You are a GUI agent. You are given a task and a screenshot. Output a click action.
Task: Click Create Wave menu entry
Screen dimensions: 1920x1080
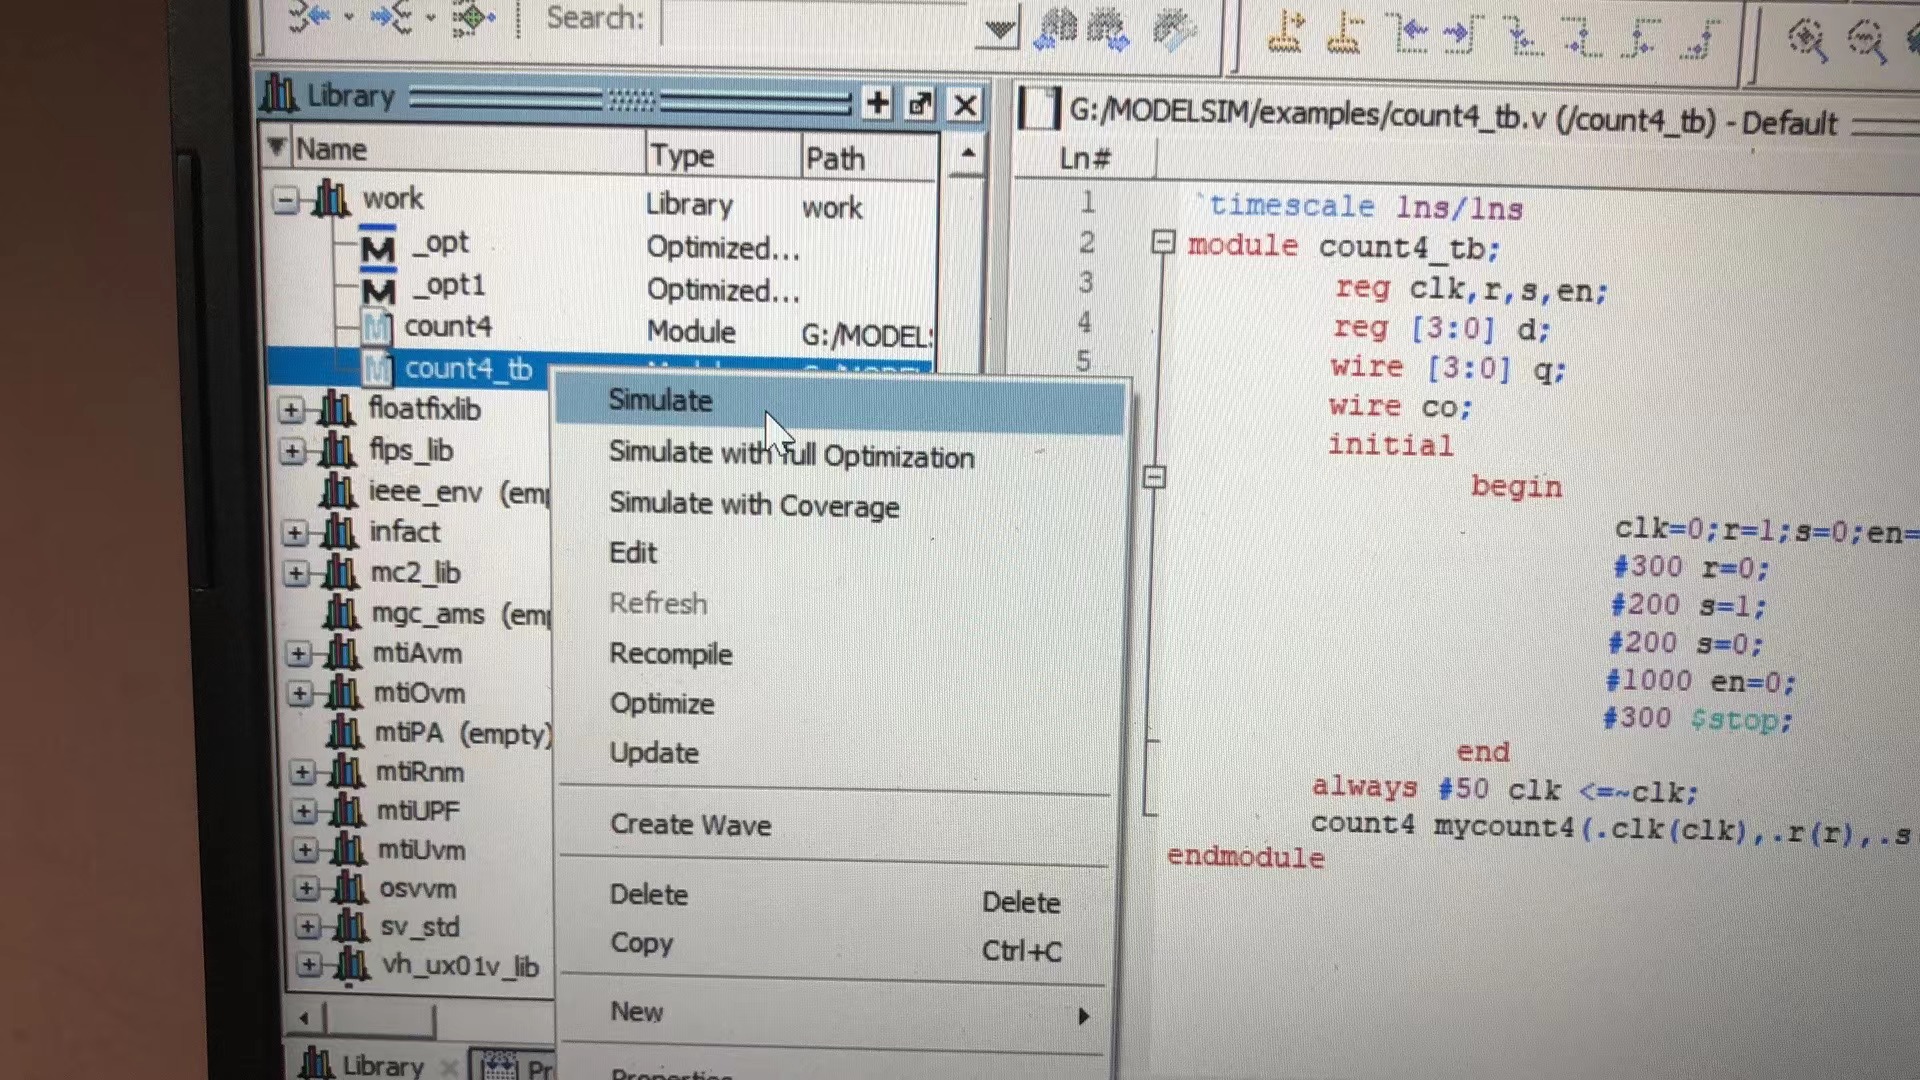(690, 825)
